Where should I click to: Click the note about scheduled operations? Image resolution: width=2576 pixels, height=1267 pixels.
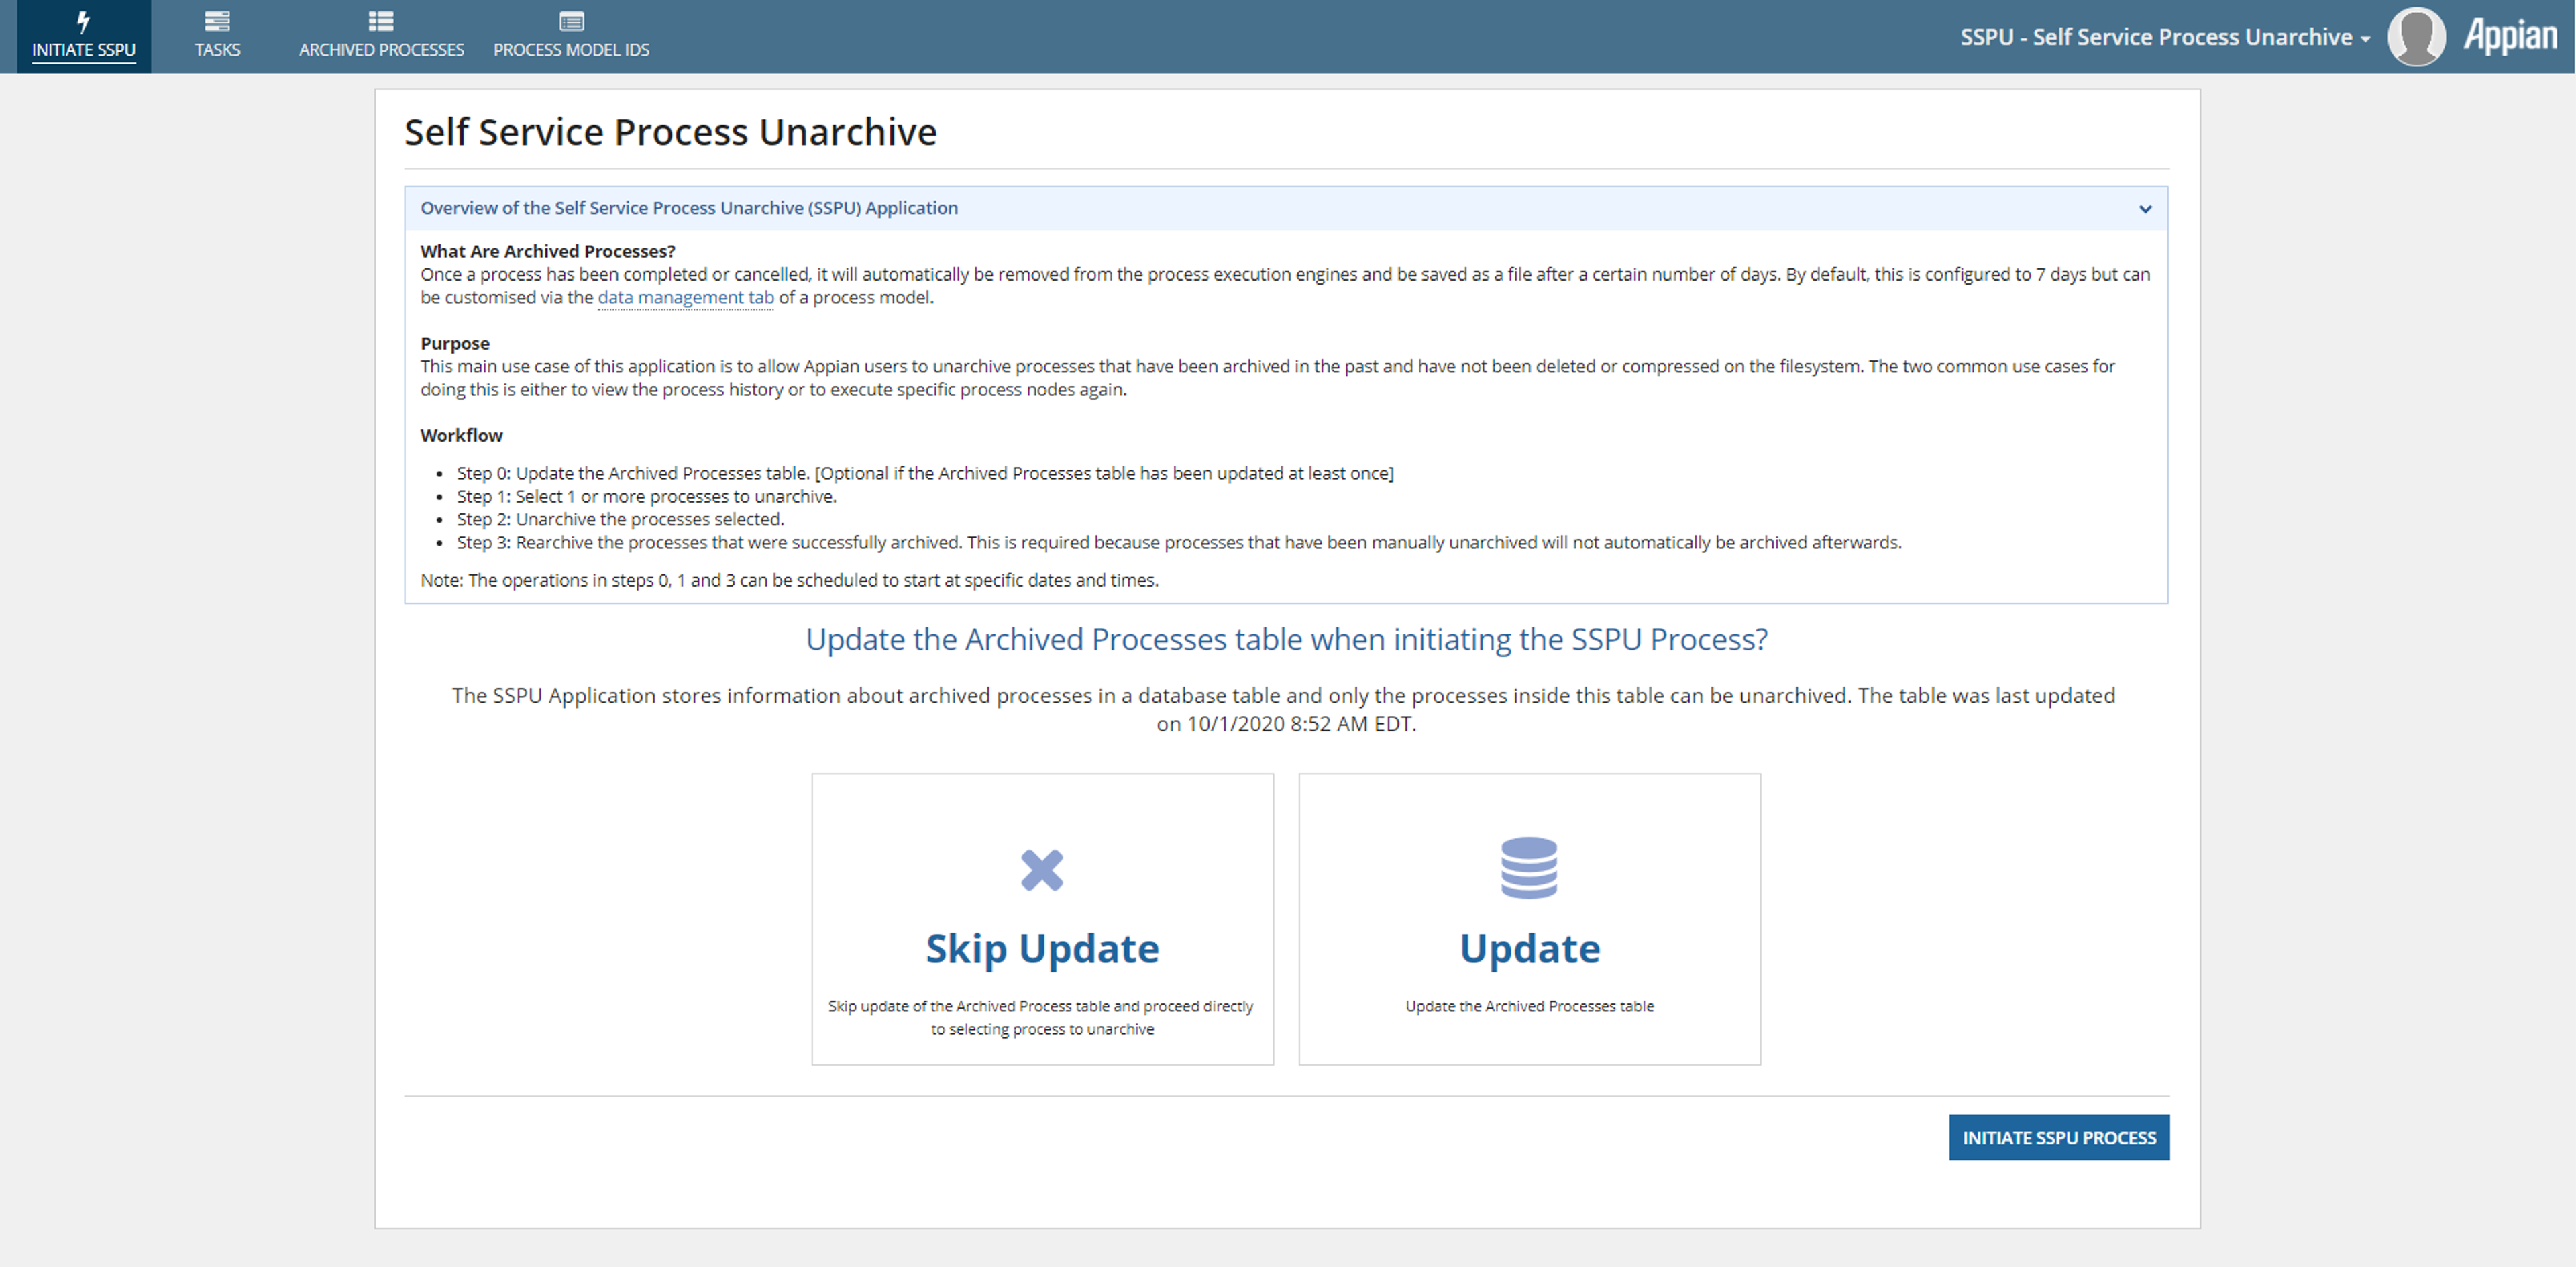(789, 580)
